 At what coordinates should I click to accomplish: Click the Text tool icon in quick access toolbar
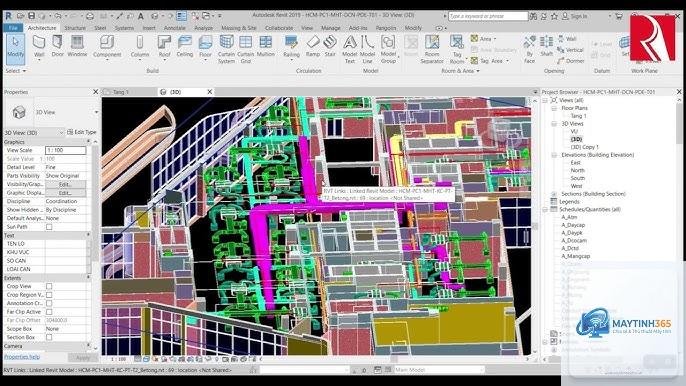pyautogui.click(x=141, y=16)
